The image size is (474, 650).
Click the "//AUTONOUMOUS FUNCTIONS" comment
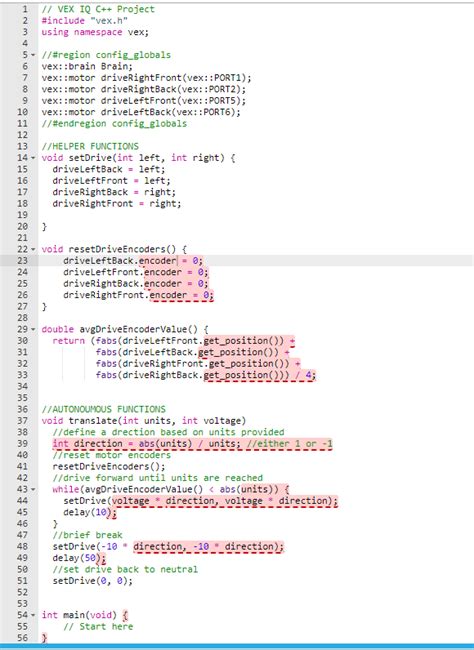pyautogui.click(x=103, y=410)
